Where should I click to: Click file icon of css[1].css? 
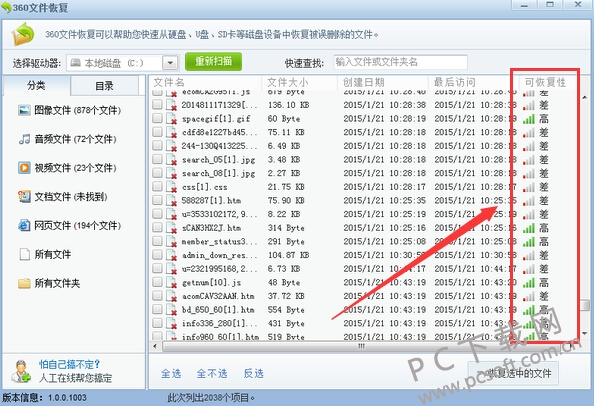[x=172, y=187]
